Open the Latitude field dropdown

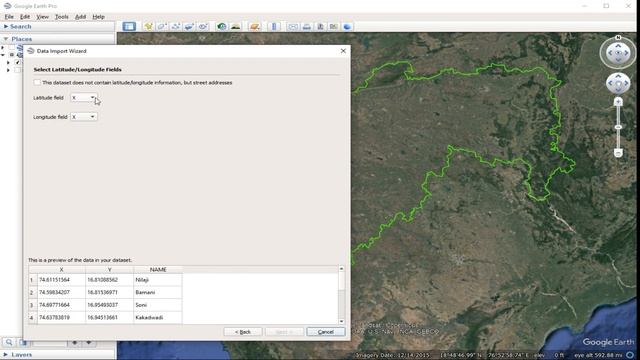[84, 98]
